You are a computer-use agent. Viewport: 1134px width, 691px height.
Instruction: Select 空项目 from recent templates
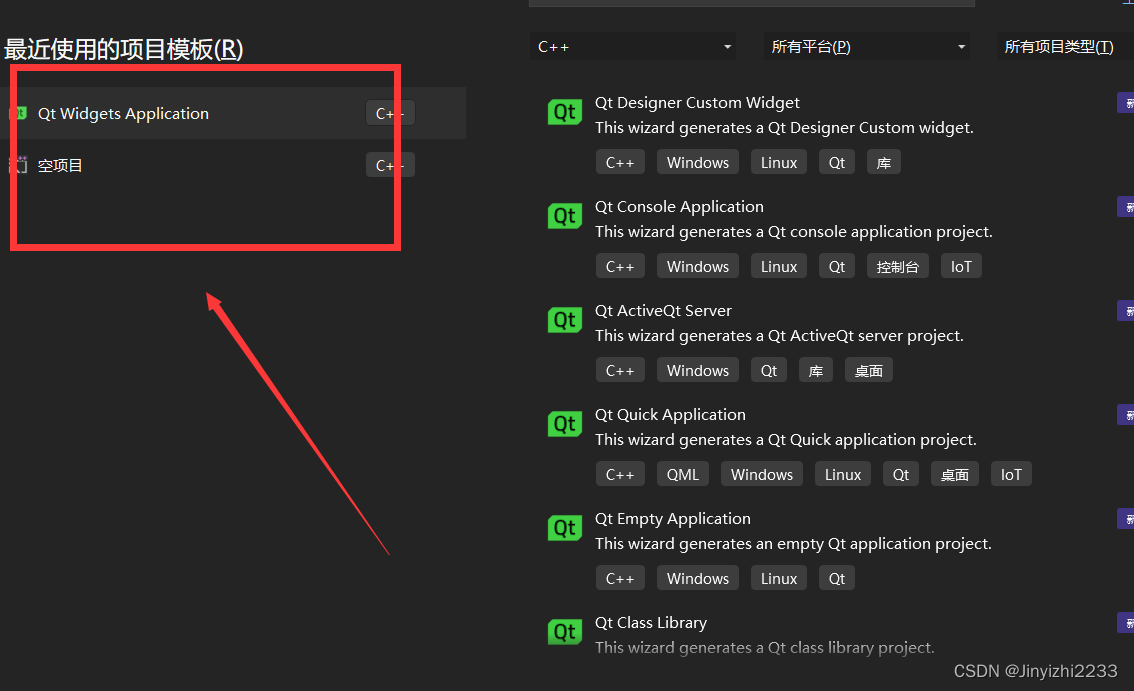(233, 165)
